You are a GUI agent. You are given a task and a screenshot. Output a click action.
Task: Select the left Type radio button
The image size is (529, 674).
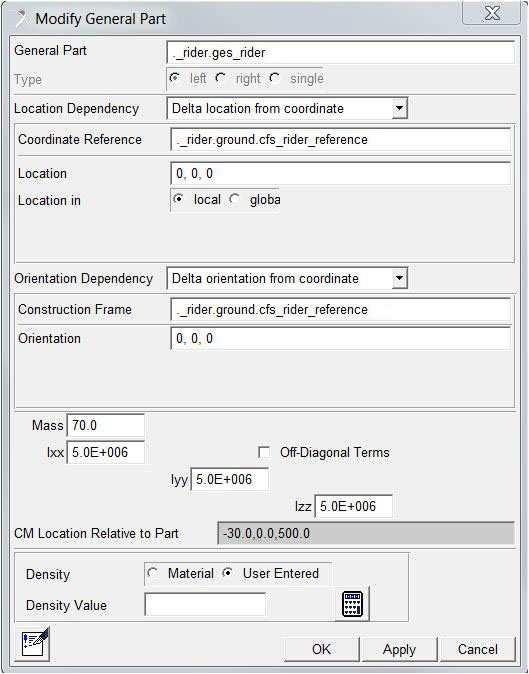coord(175,78)
